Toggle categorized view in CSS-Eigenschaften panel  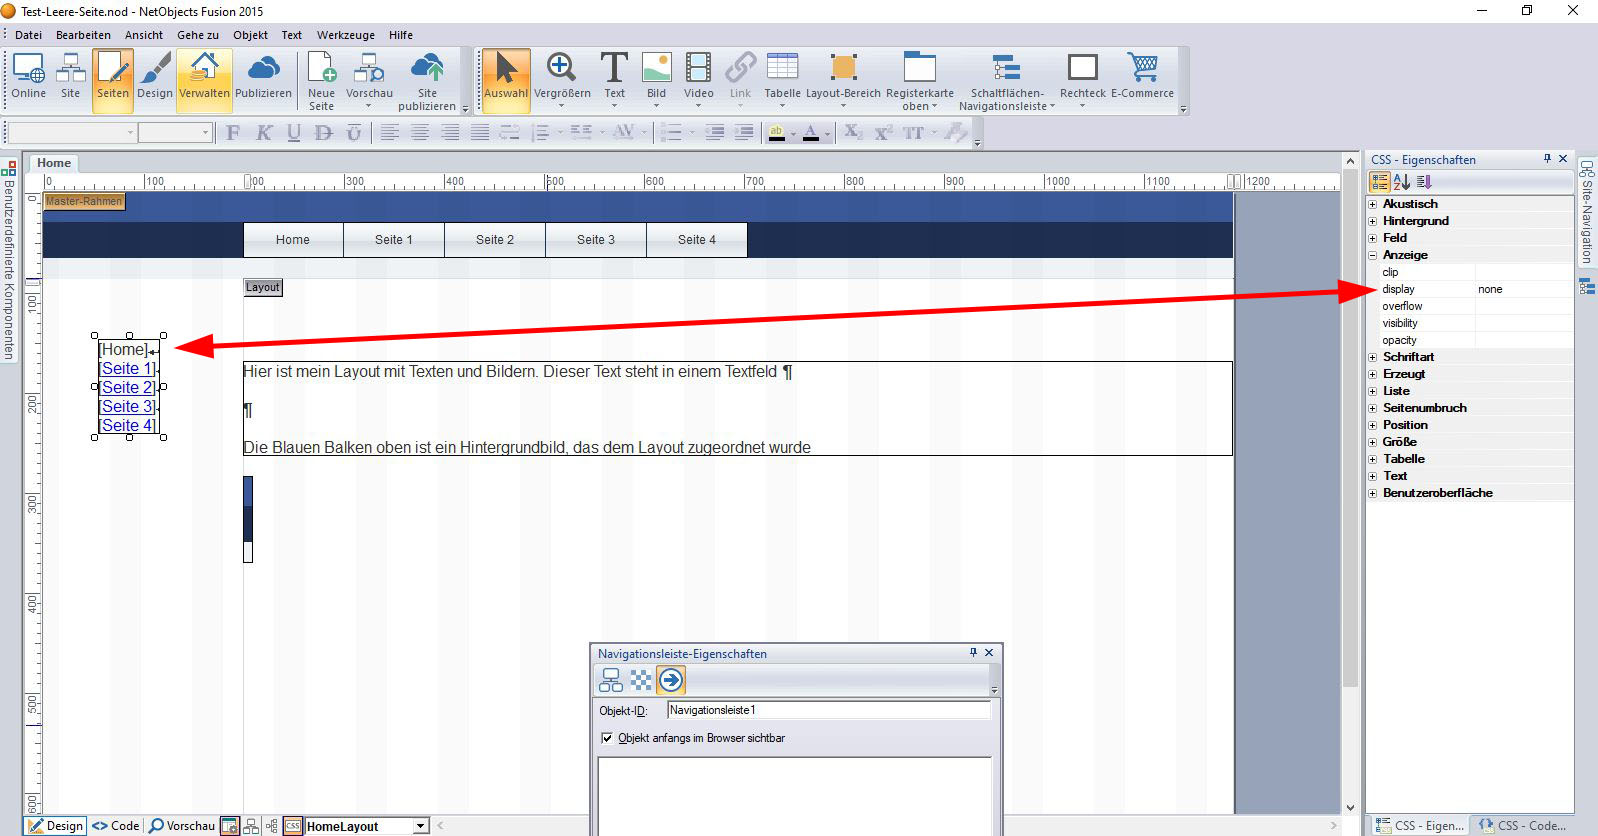coord(1380,182)
